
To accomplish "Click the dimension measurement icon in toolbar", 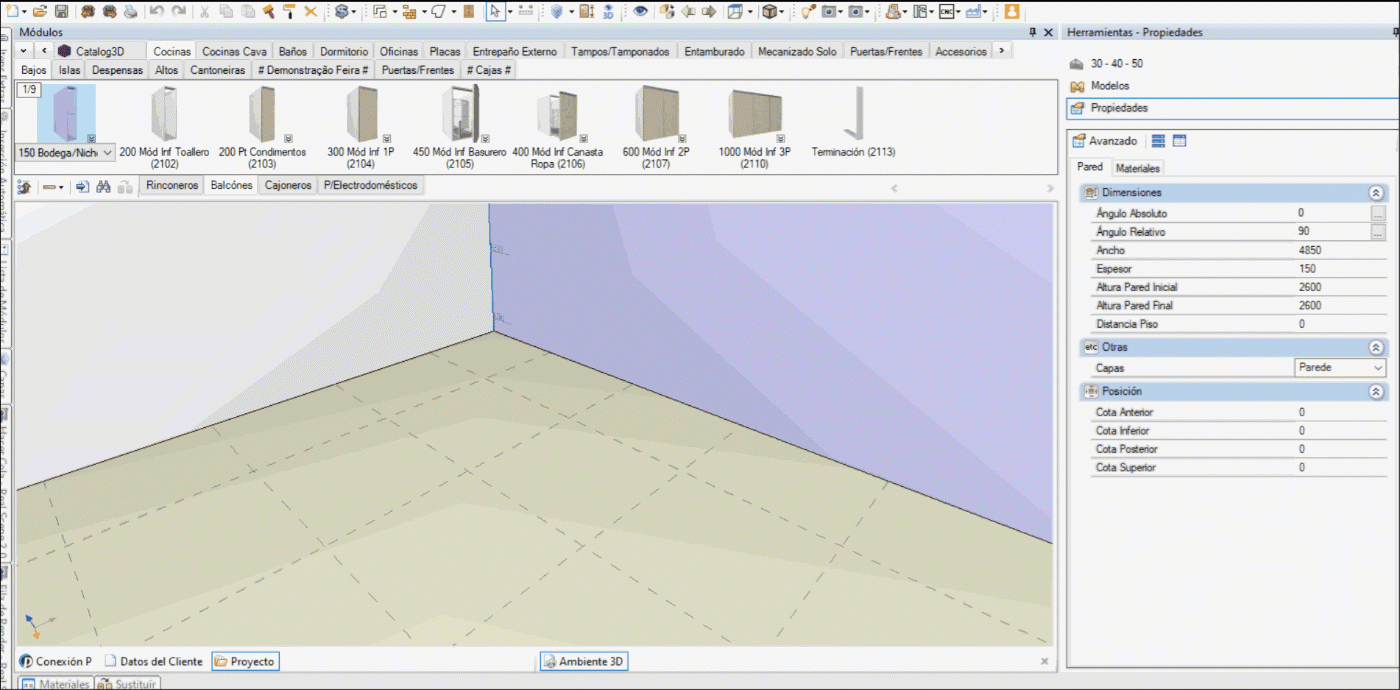I will pyautogui.click(x=526, y=11).
